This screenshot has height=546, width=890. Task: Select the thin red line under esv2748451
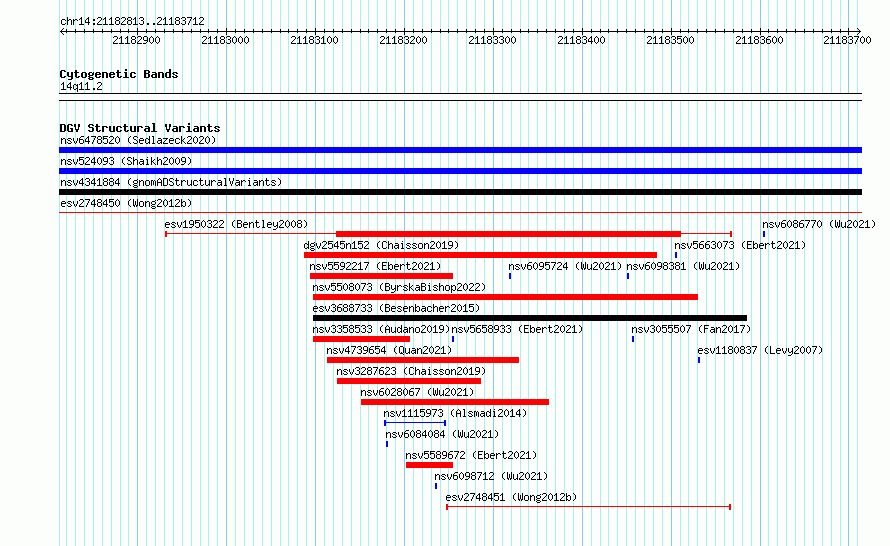tap(589, 507)
